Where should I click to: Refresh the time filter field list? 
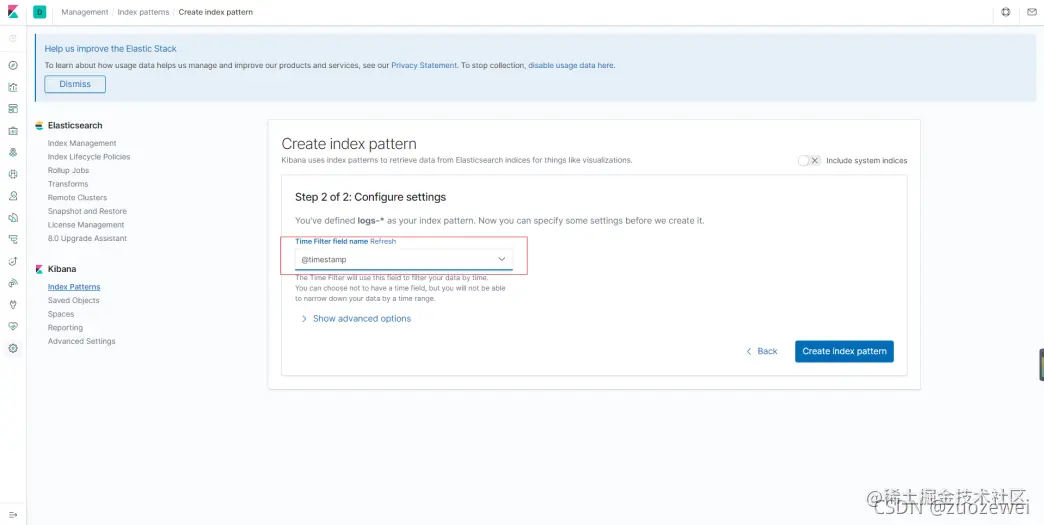383,242
